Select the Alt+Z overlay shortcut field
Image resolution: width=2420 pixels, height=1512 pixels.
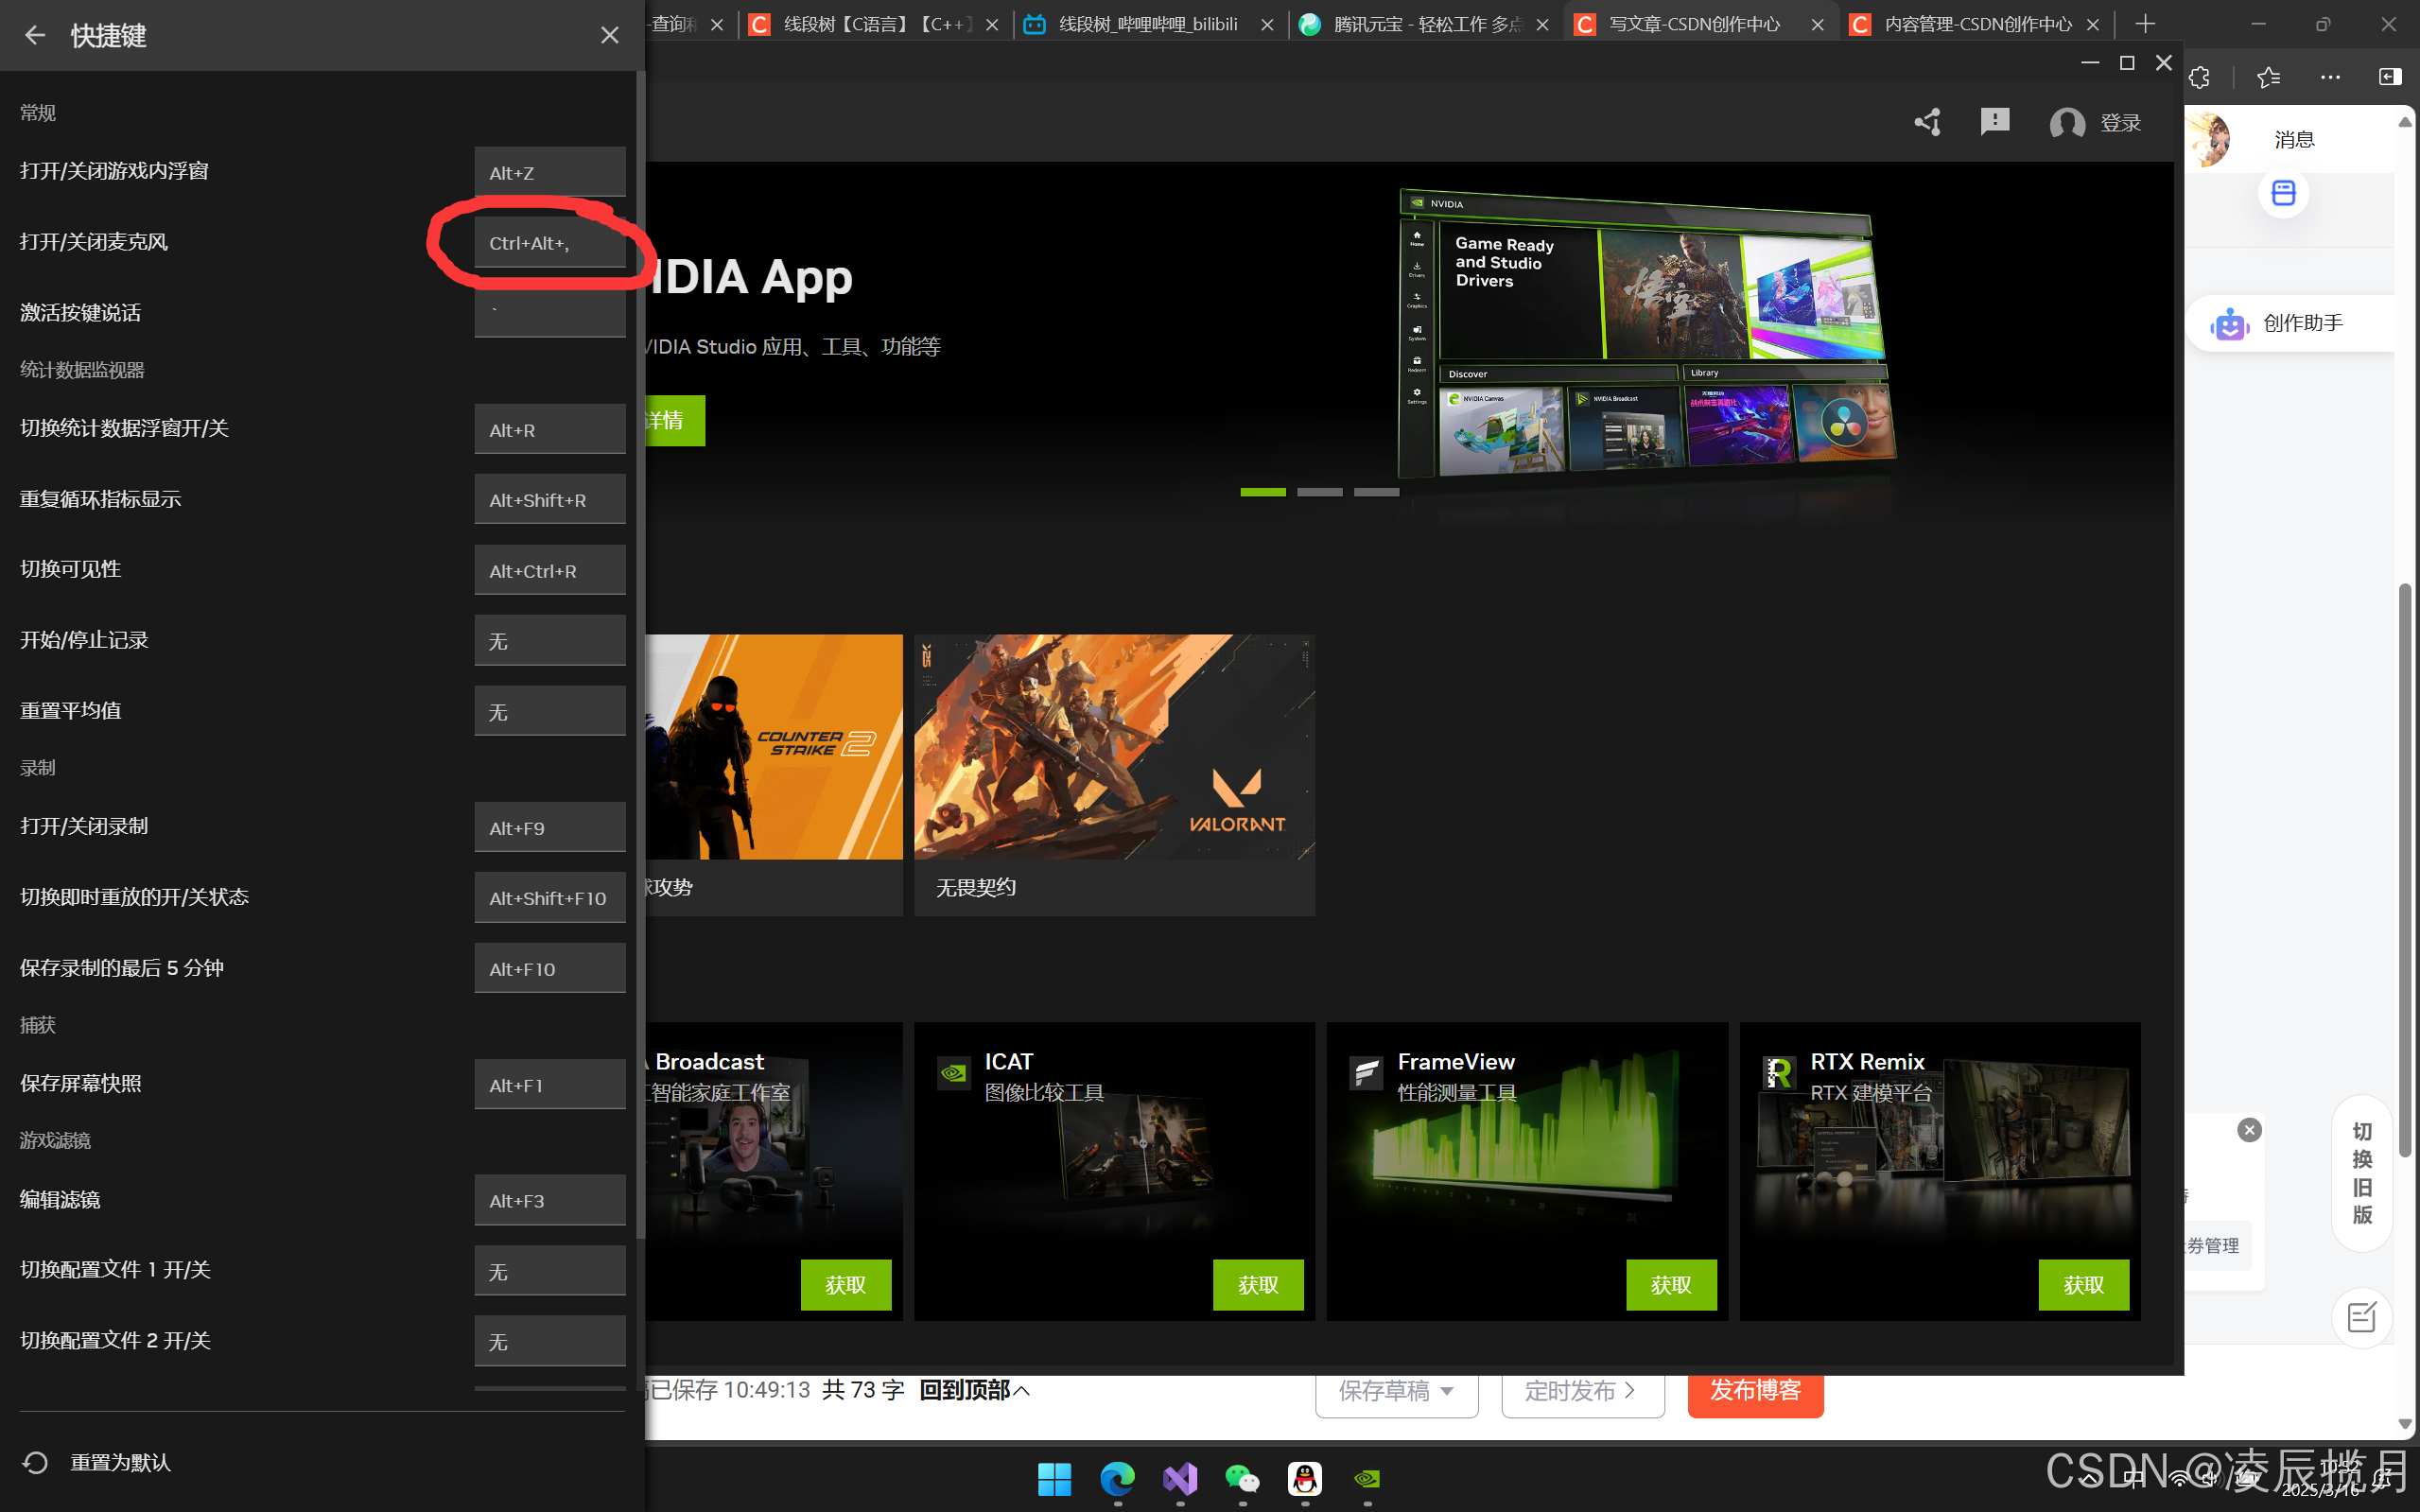tap(549, 172)
